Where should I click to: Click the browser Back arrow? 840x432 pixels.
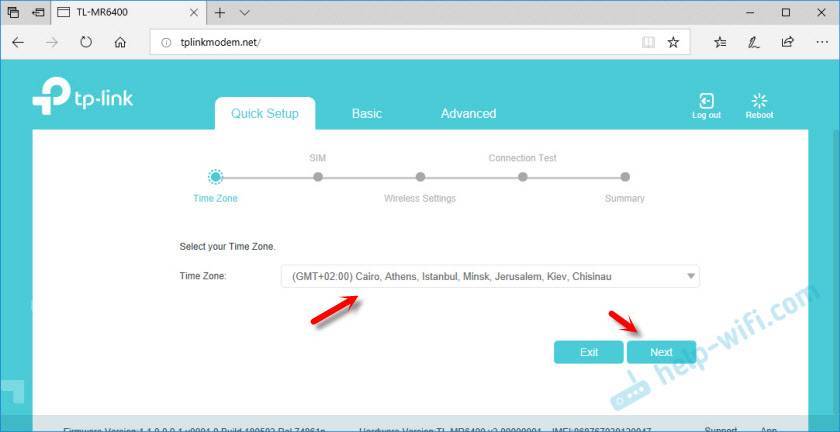coord(18,42)
